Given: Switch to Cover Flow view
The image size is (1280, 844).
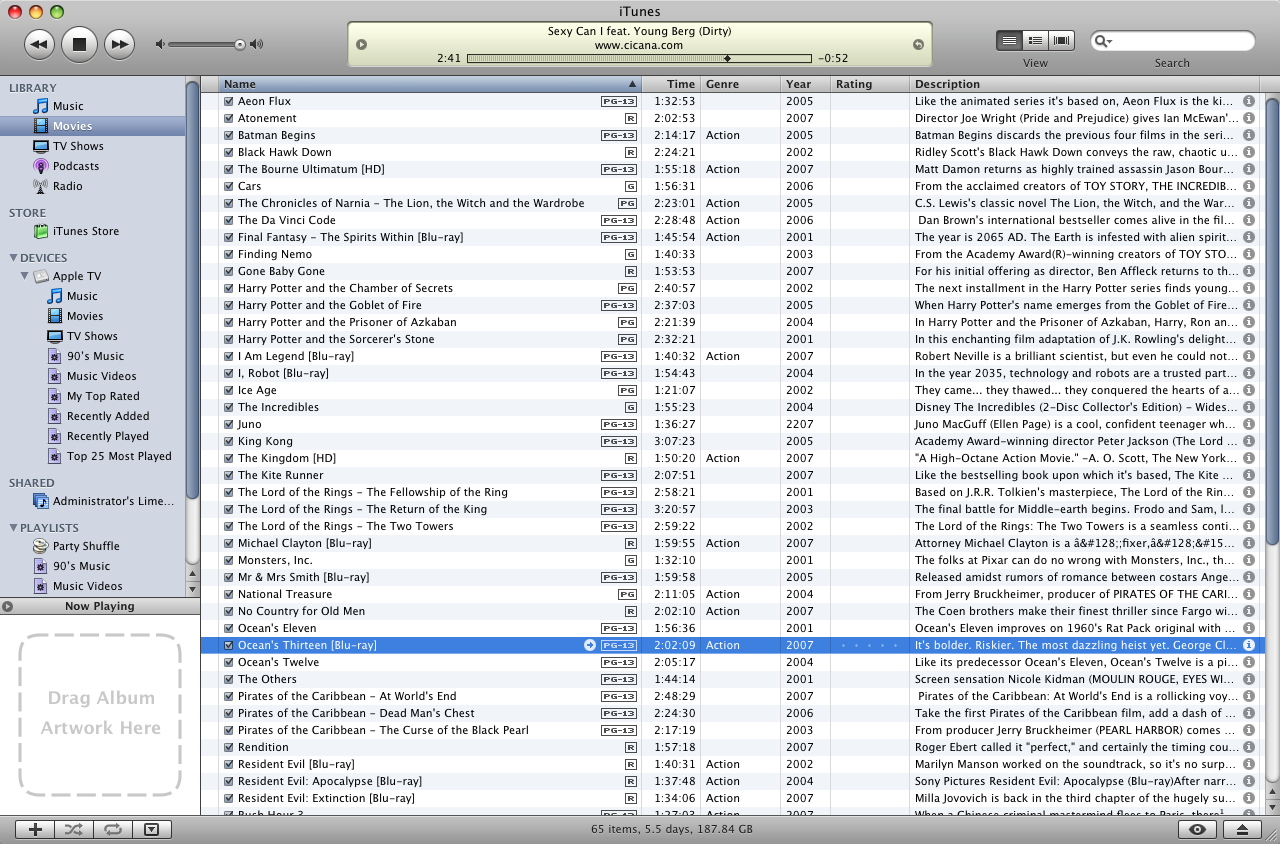Looking at the screenshot, I should [1061, 40].
